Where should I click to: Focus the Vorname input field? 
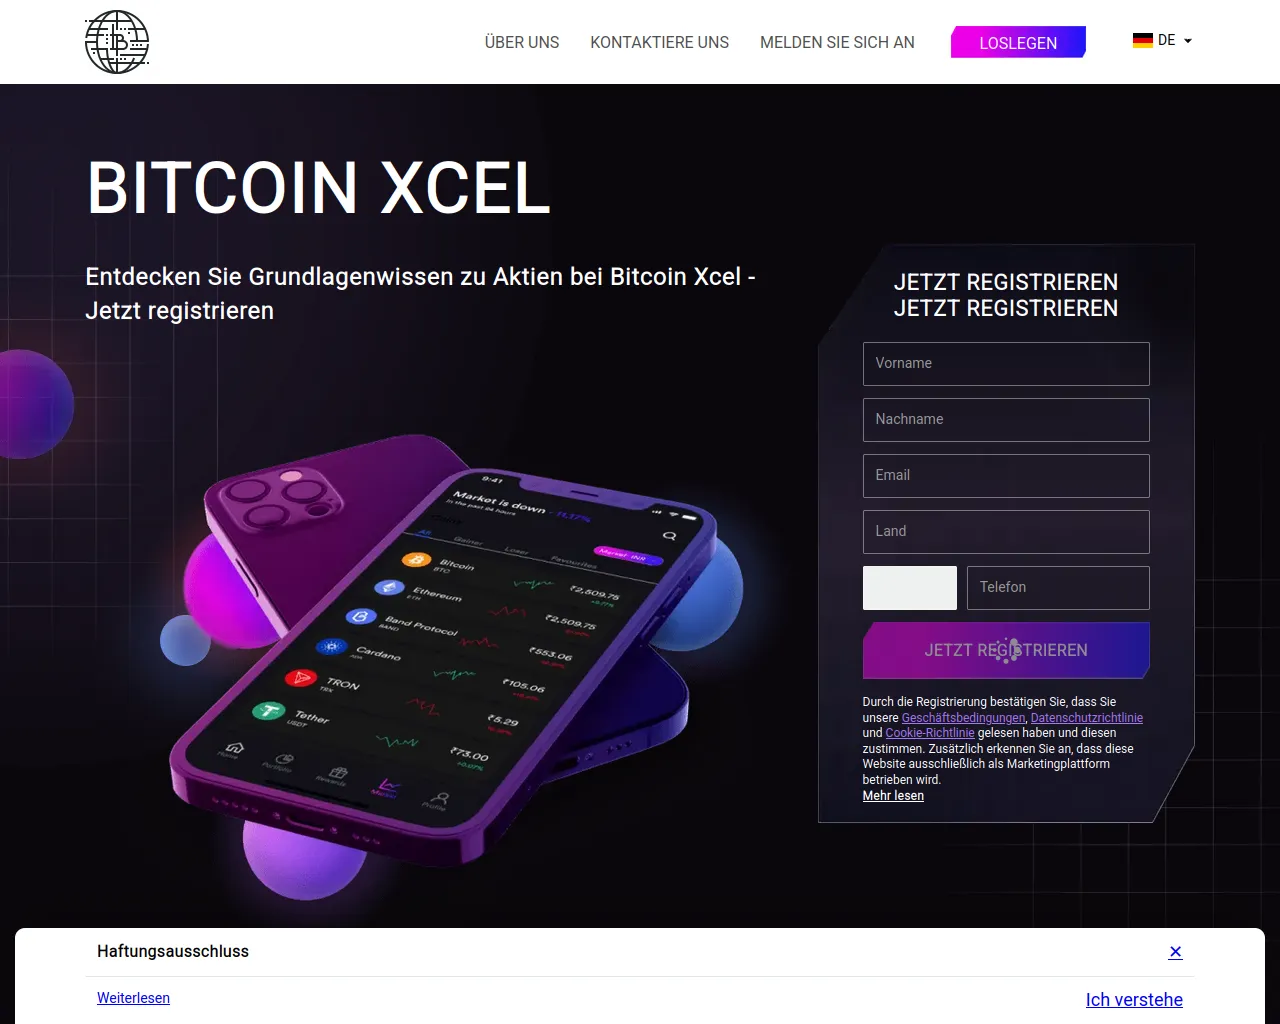pyautogui.click(x=1006, y=364)
